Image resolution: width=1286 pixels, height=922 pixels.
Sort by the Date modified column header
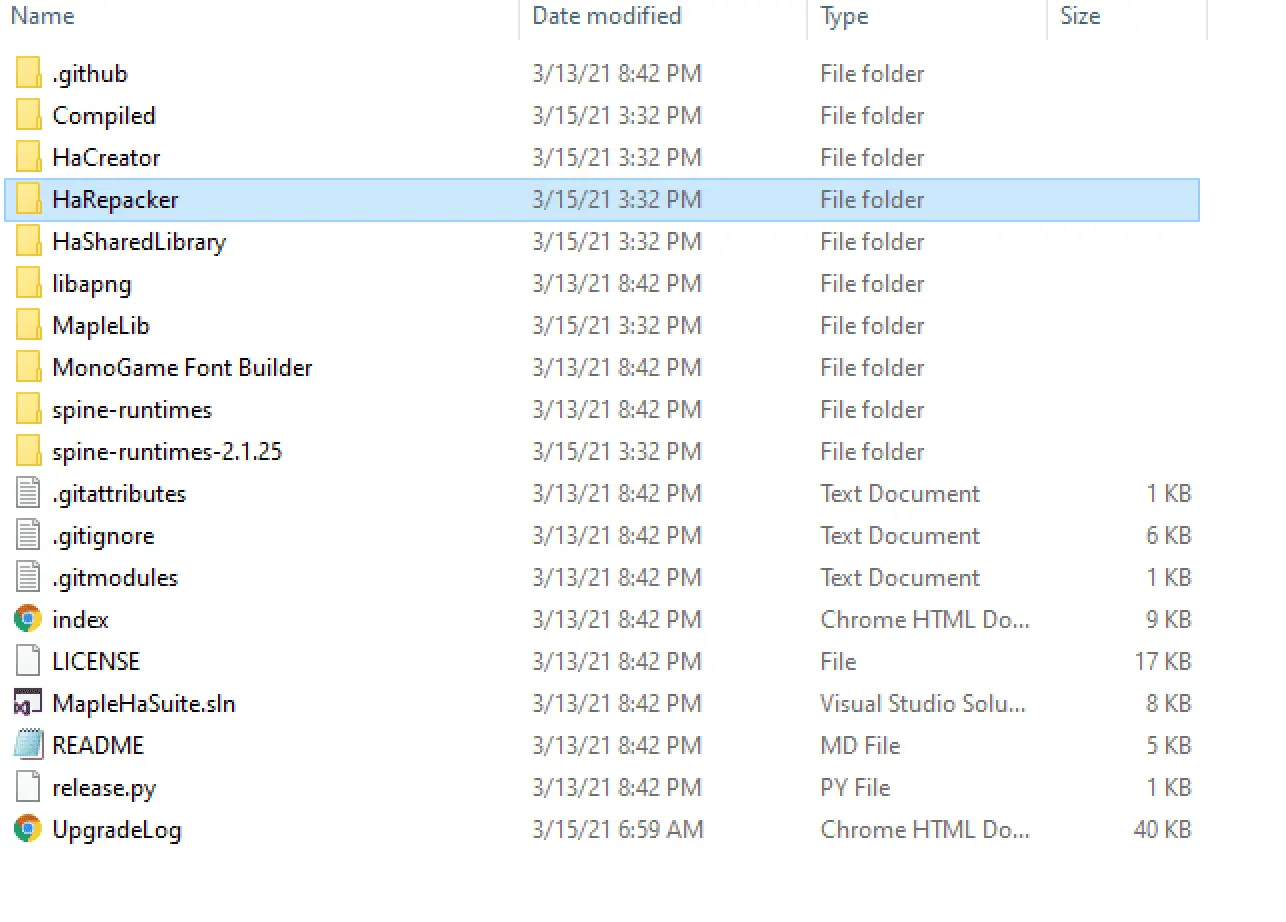(607, 16)
